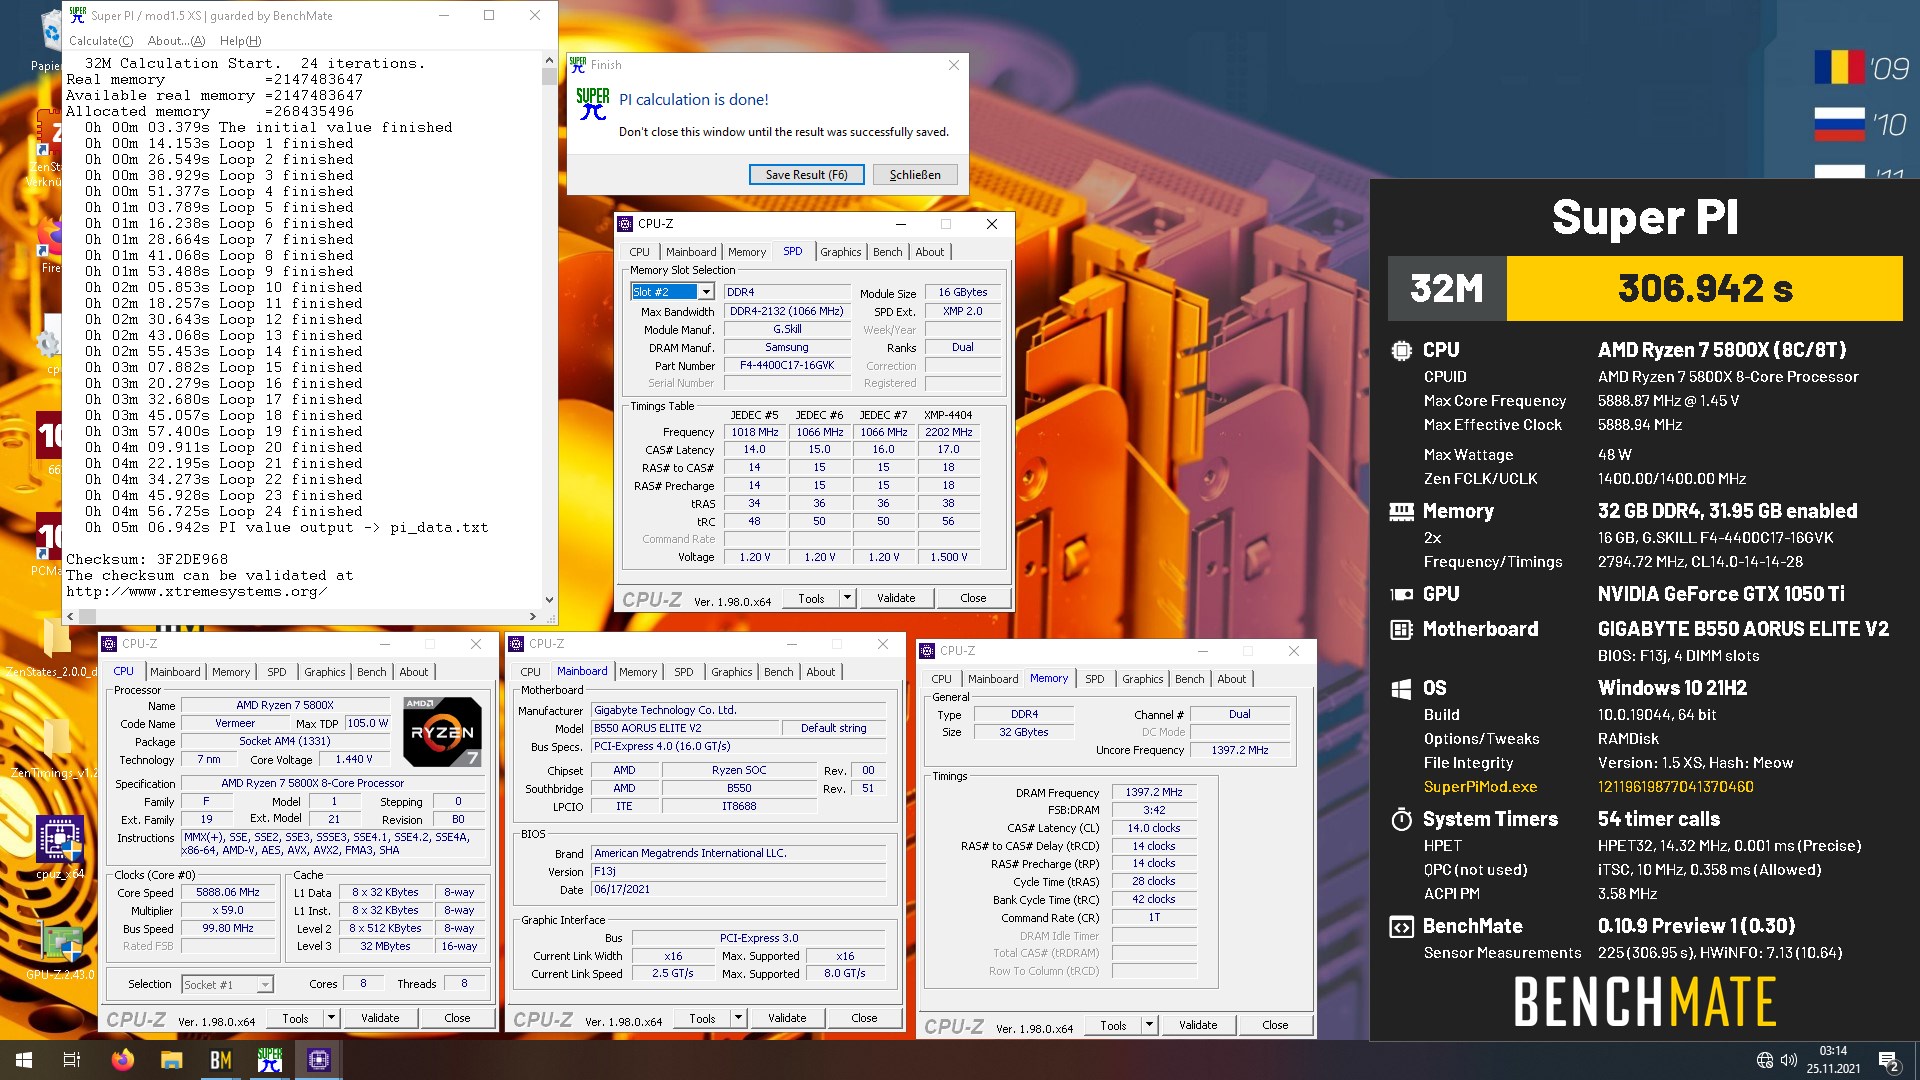Click the Part Number F4-4400C17-16GVK field
This screenshot has width=1920, height=1080.
coord(786,365)
